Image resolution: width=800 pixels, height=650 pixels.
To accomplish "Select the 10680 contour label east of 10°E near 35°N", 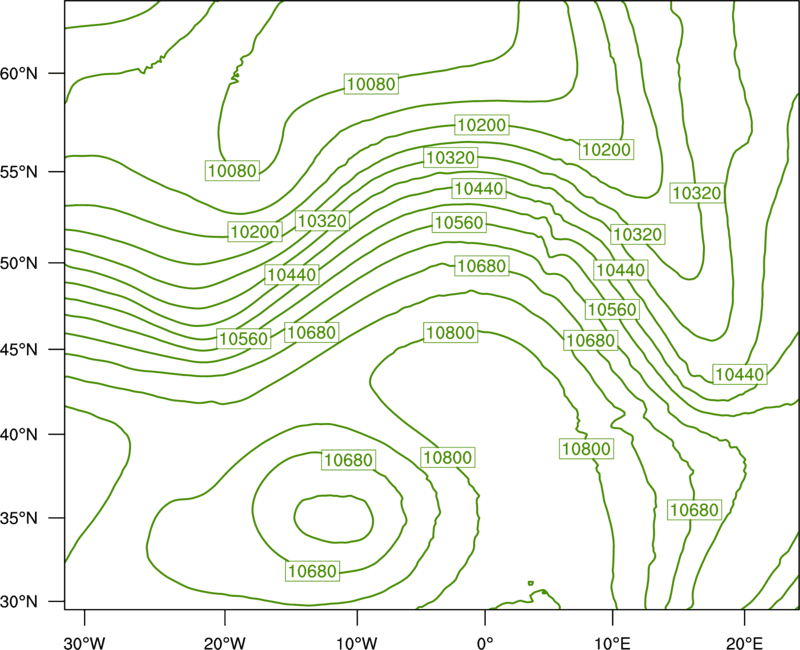I will point(694,510).
